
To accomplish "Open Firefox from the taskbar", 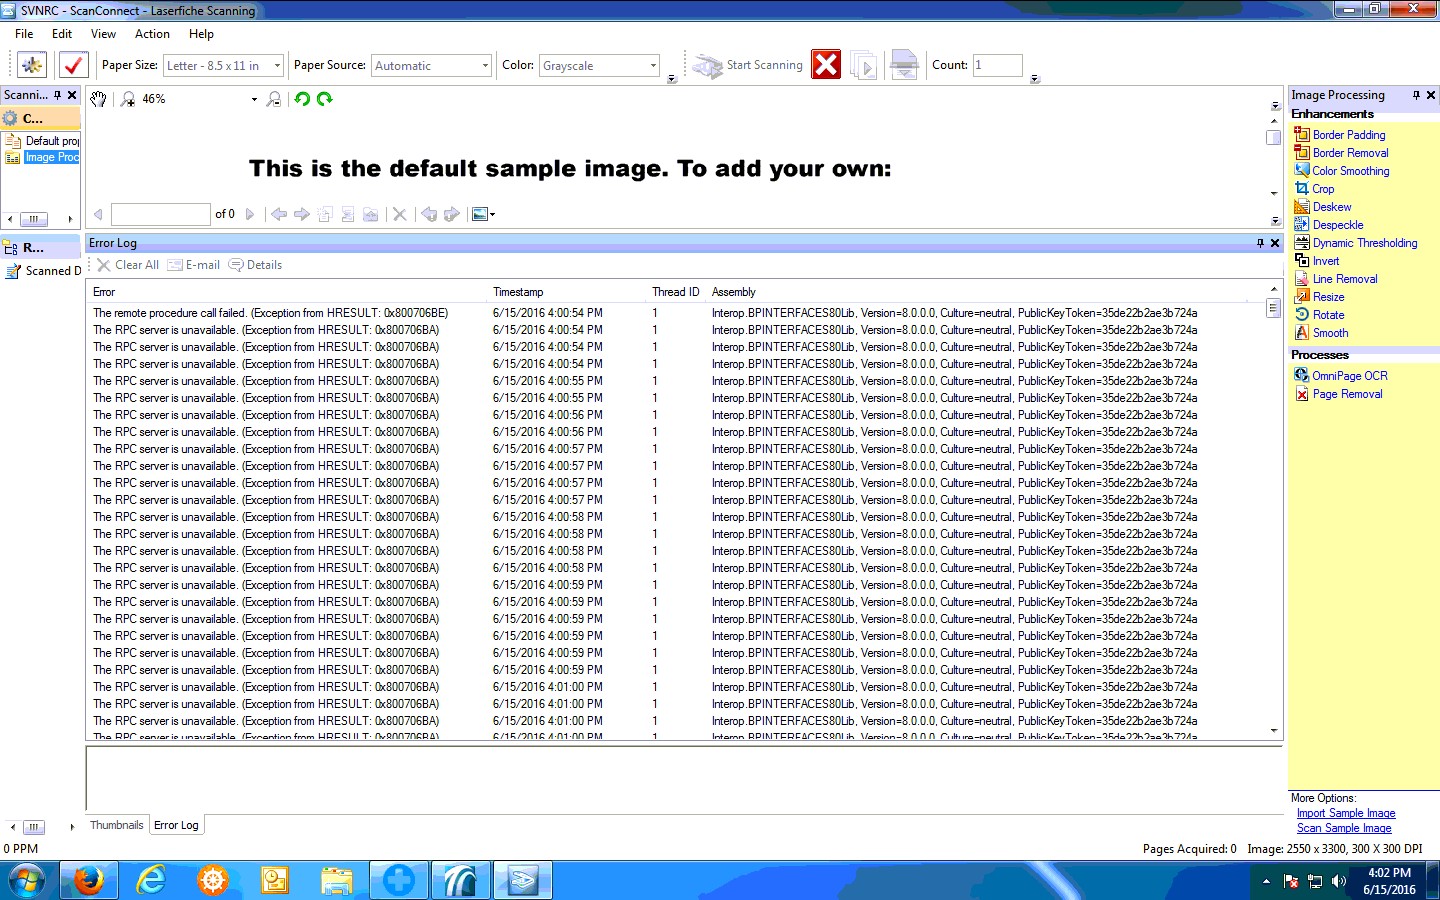I will tap(88, 881).
